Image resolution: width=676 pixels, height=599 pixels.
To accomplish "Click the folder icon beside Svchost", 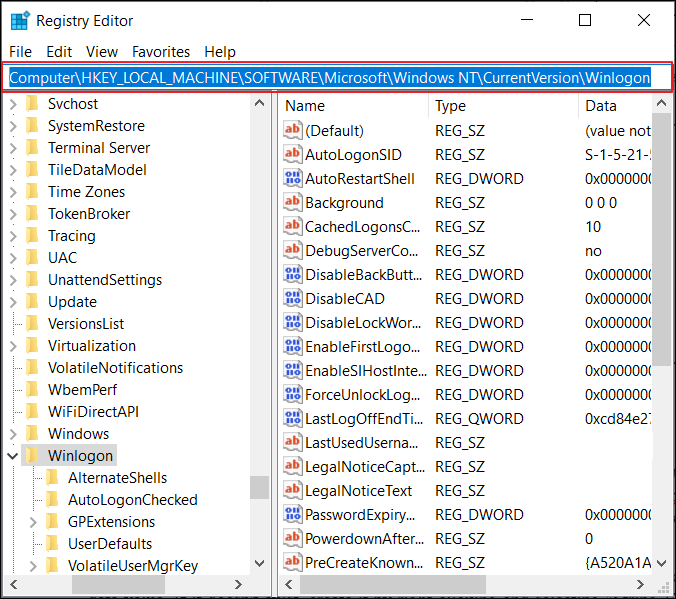I will [32, 103].
